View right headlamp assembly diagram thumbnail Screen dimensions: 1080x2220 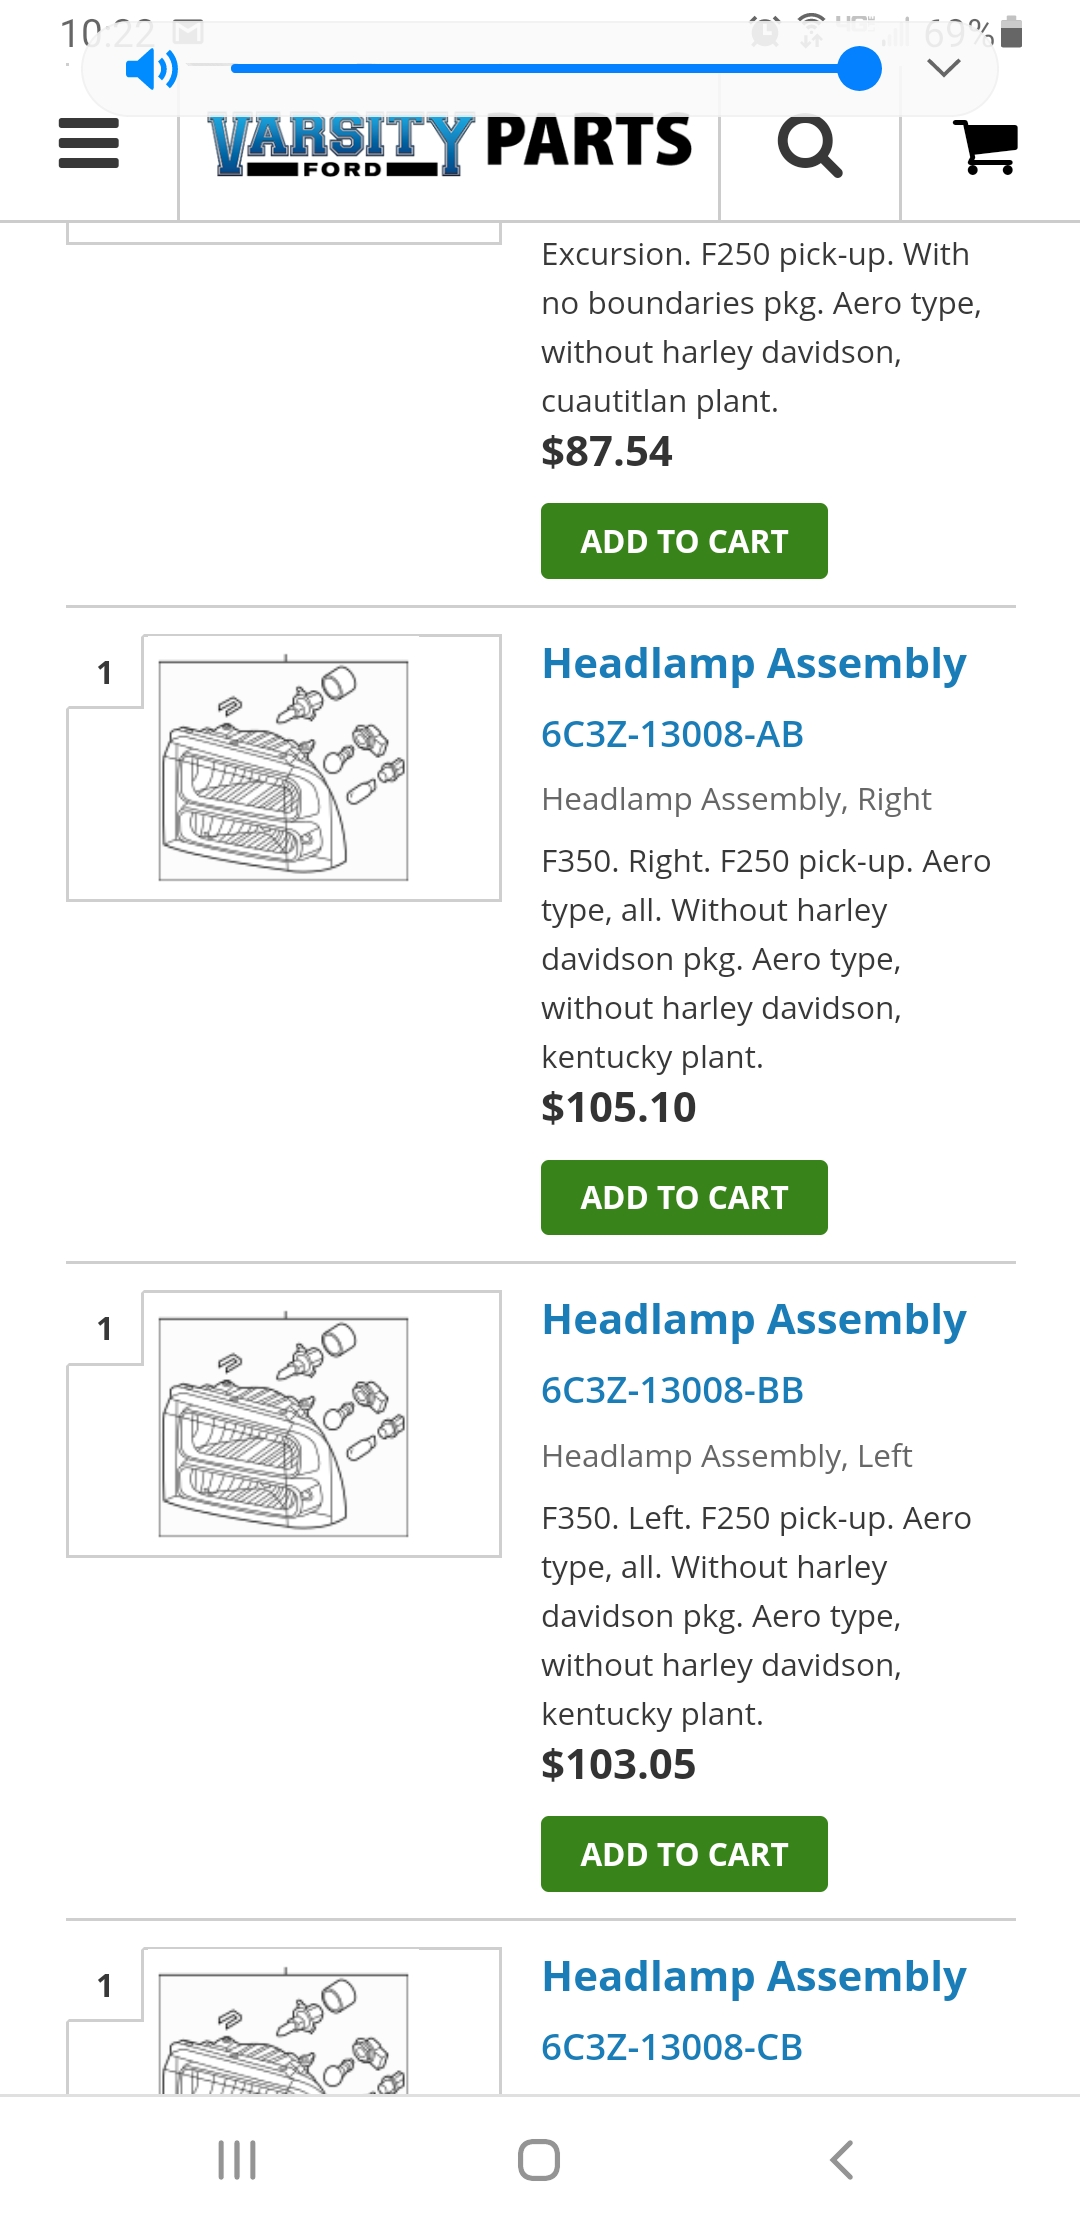point(284,768)
